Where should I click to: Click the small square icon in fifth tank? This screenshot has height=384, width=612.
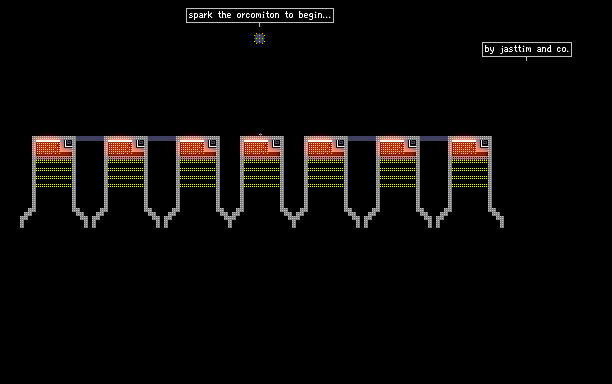coord(340,143)
